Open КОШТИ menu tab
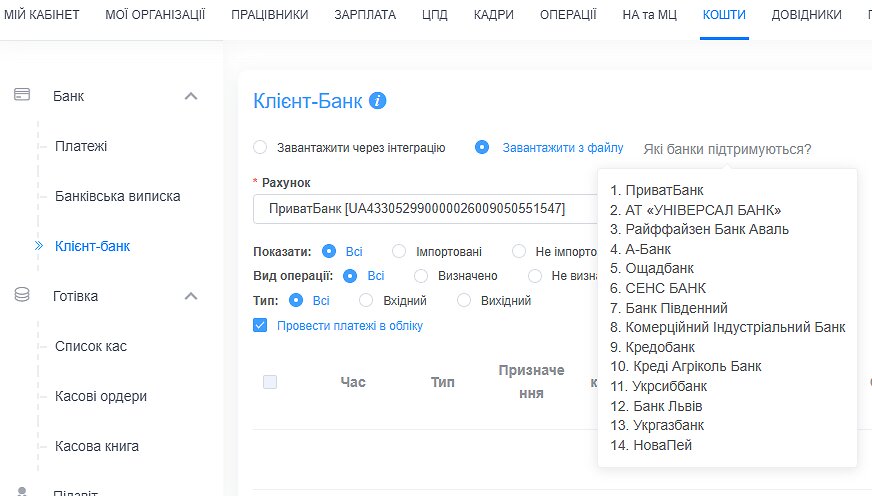Screen dimensions: 872x496 pyautogui.click(x=724, y=14)
